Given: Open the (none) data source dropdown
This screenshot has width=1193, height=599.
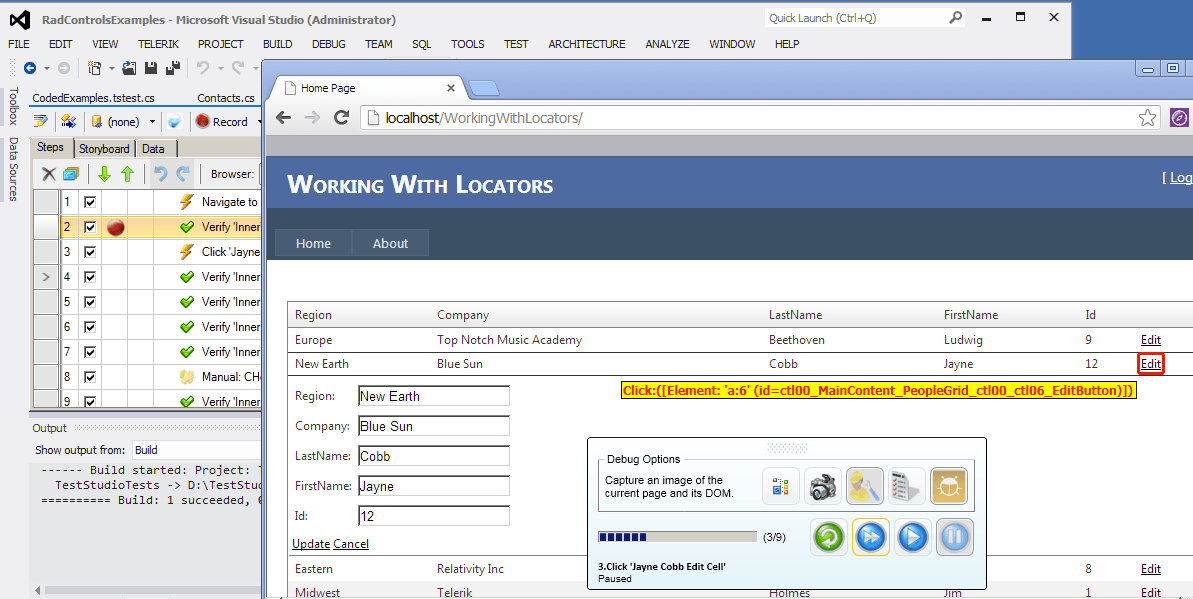Looking at the screenshot, I should click(x=152, y=122).
